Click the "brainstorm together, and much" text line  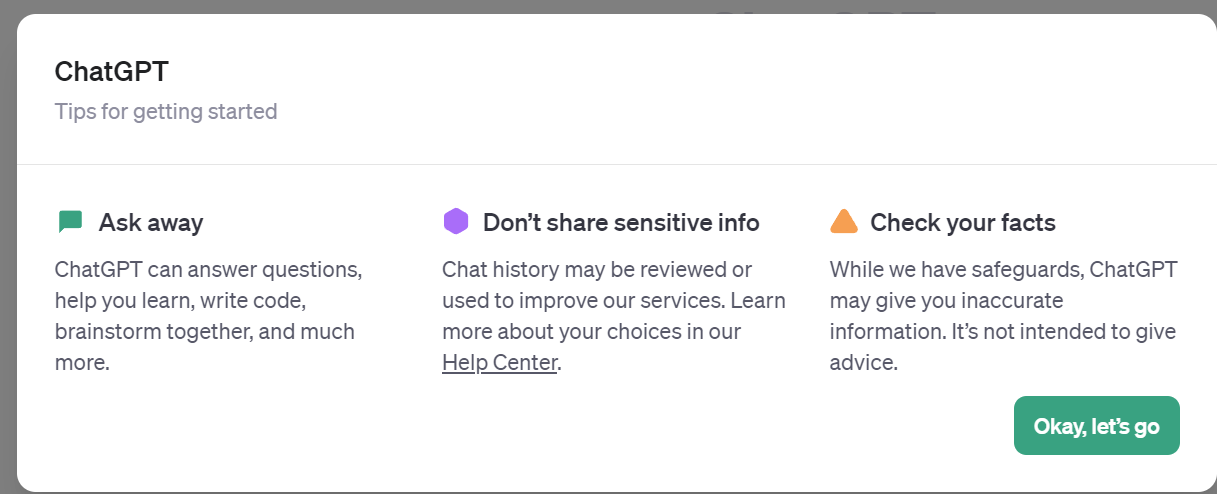205,331
